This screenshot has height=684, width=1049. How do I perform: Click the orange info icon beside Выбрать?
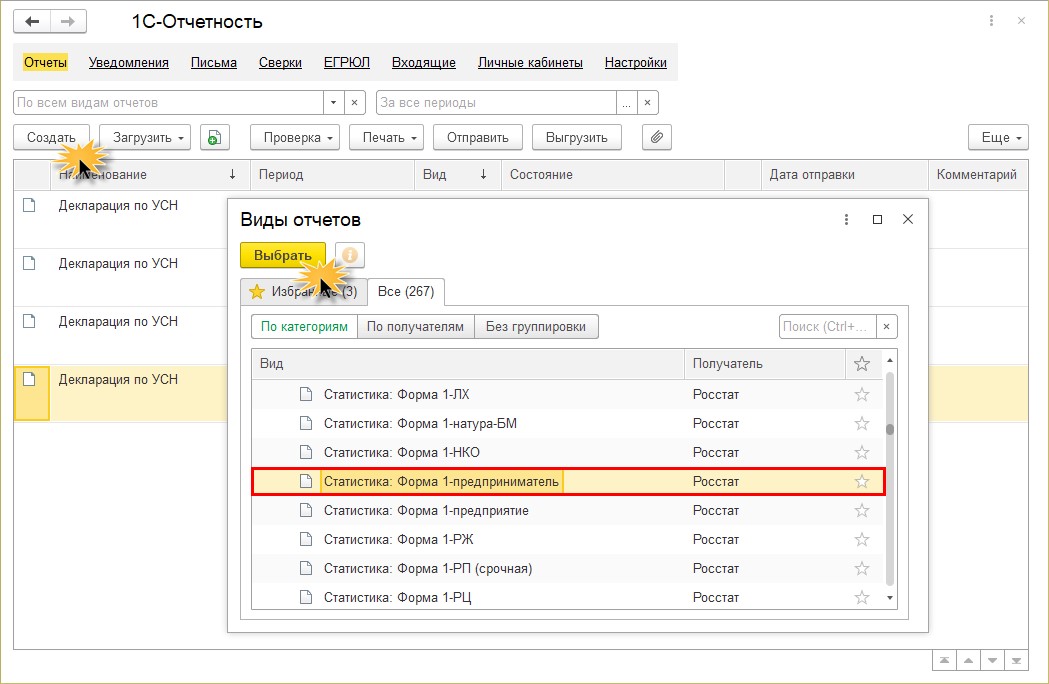point(349,255)
